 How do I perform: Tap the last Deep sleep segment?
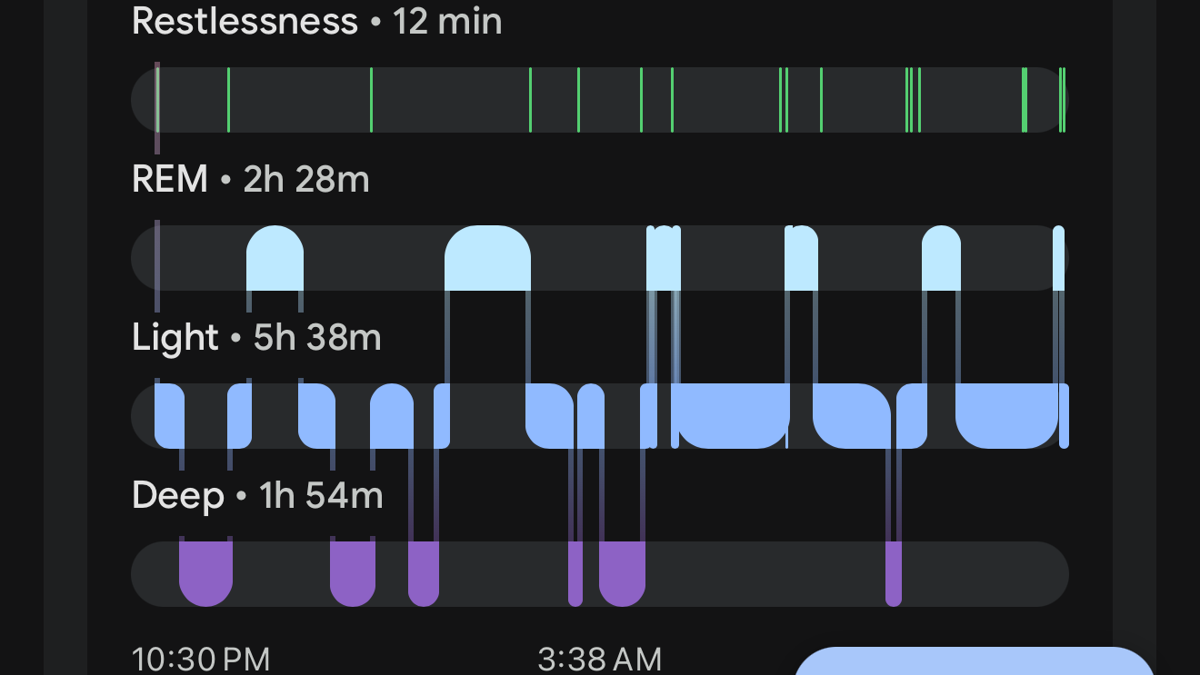[894, 573]
